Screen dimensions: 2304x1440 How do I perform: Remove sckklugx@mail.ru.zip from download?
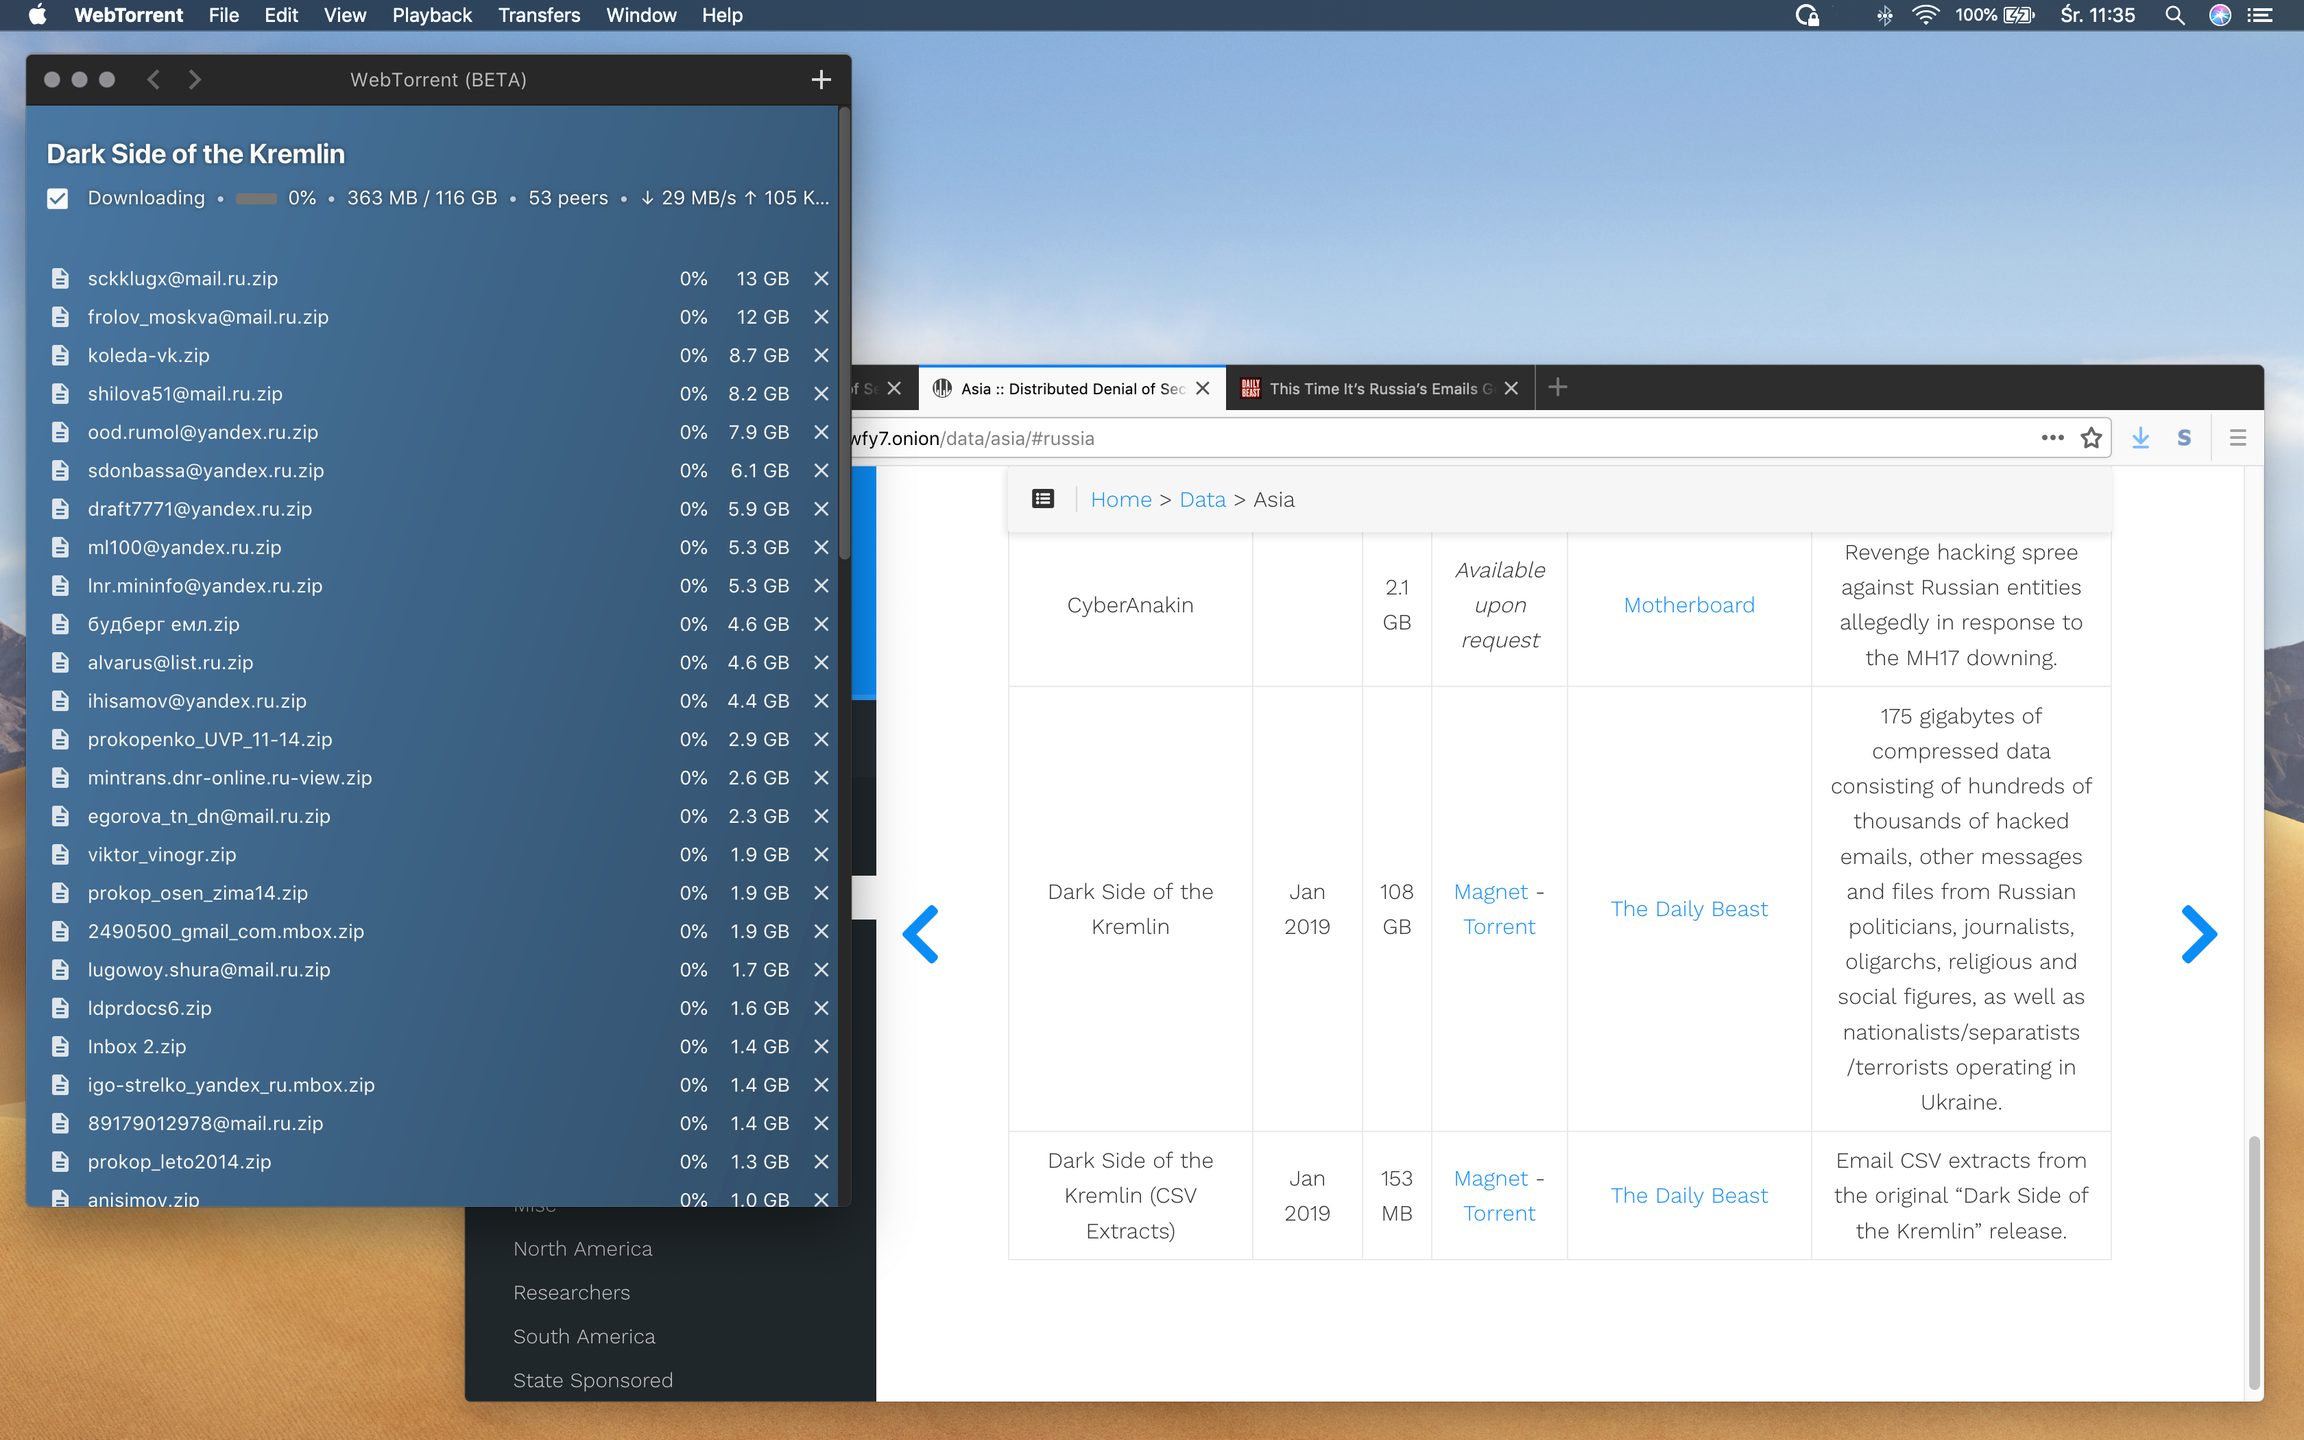click(x=820, y=279)
